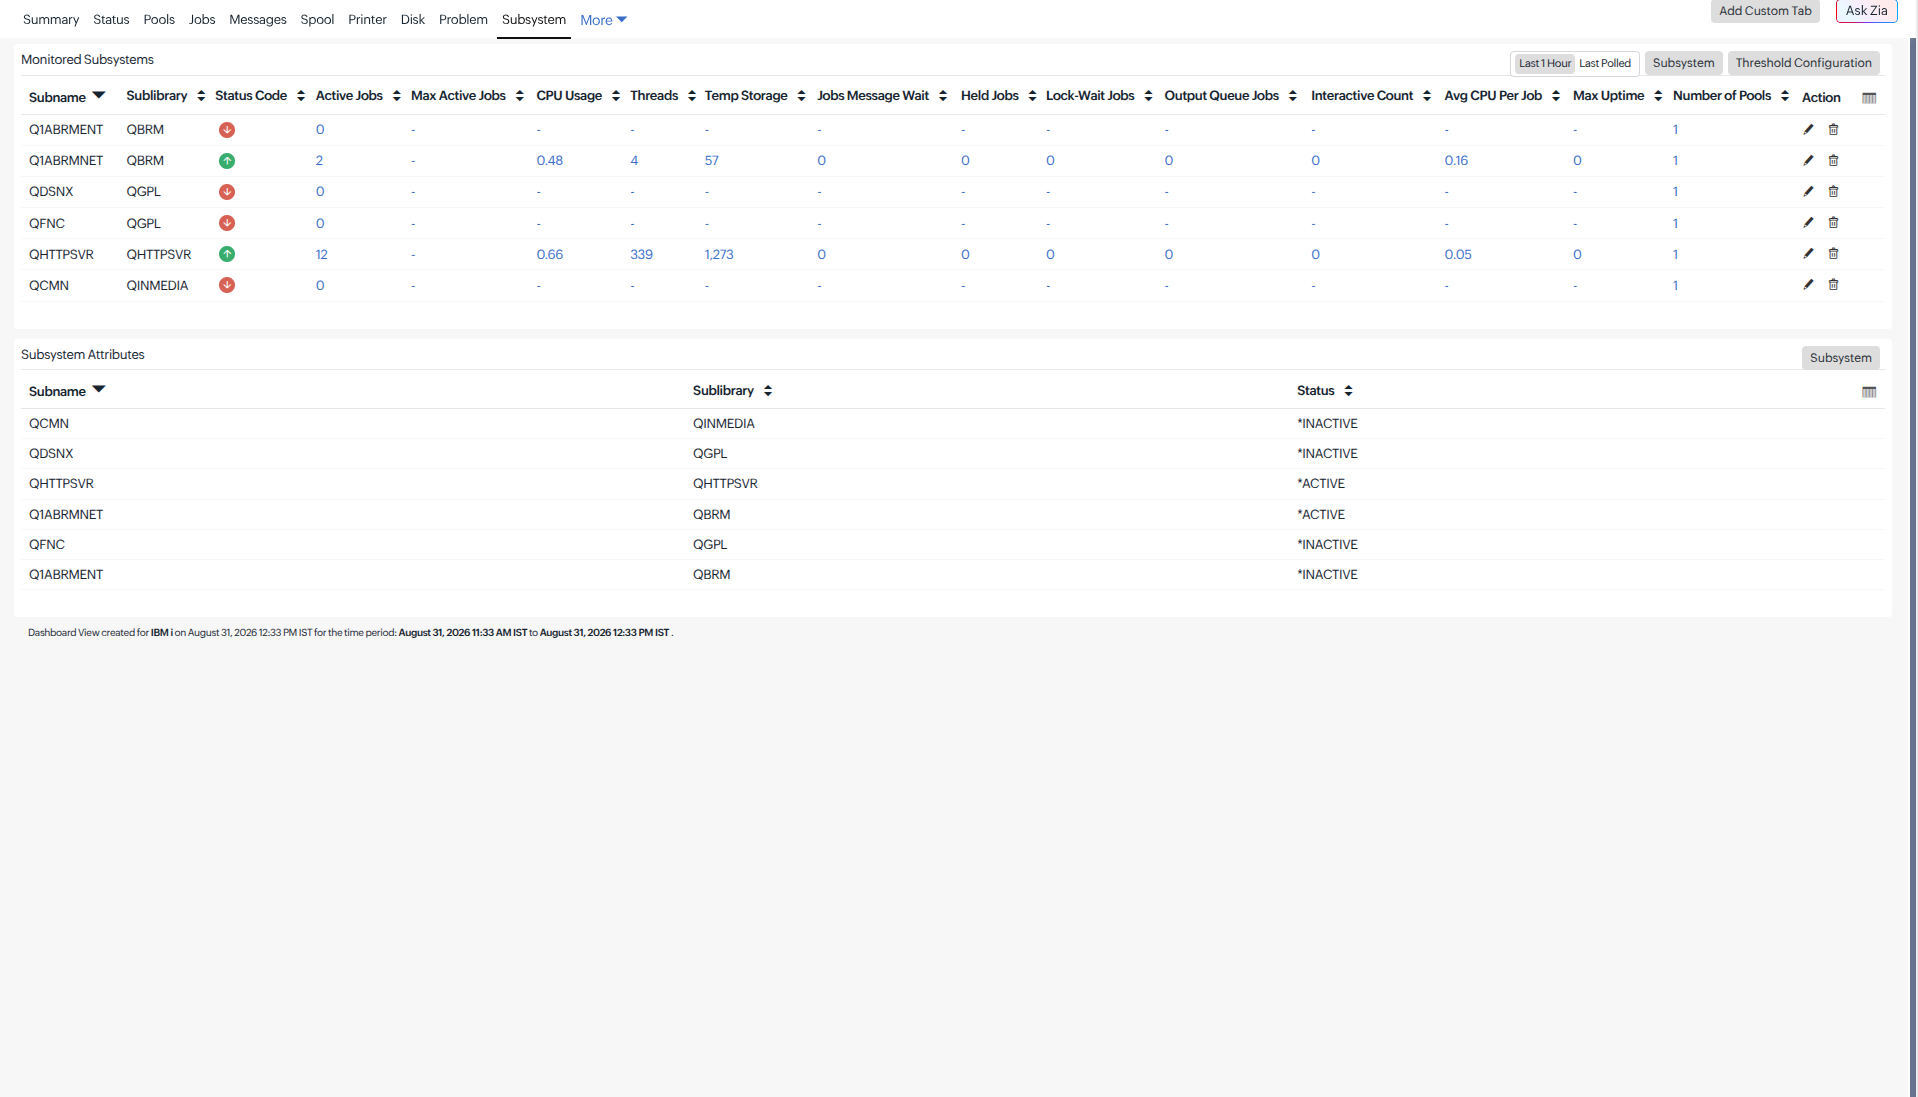Click red down status icon for QFNC

pos(227,223)
